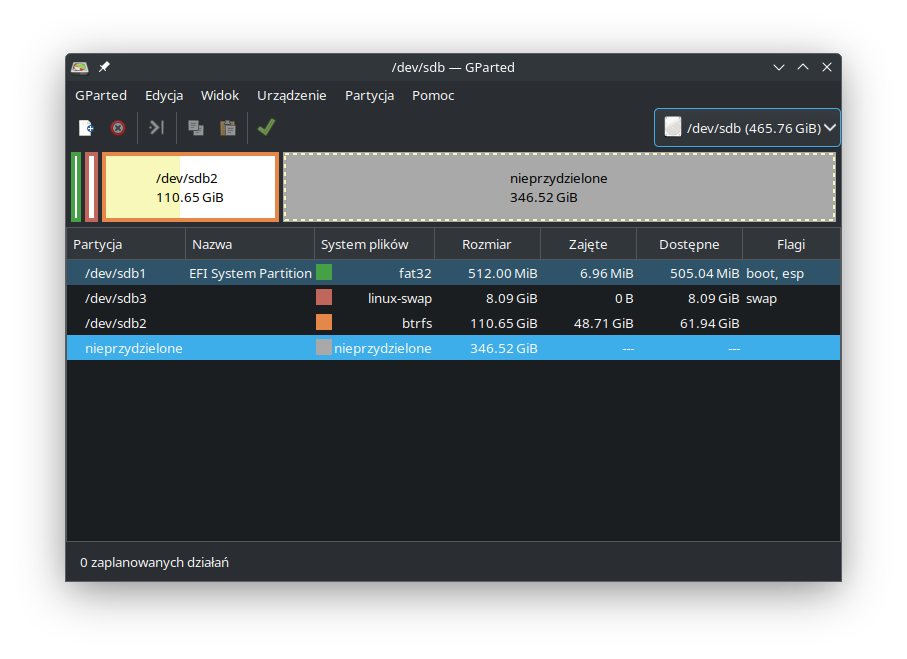907x659 pixels.
Task: Open the Edycja menu
Action: coord(164,95)
